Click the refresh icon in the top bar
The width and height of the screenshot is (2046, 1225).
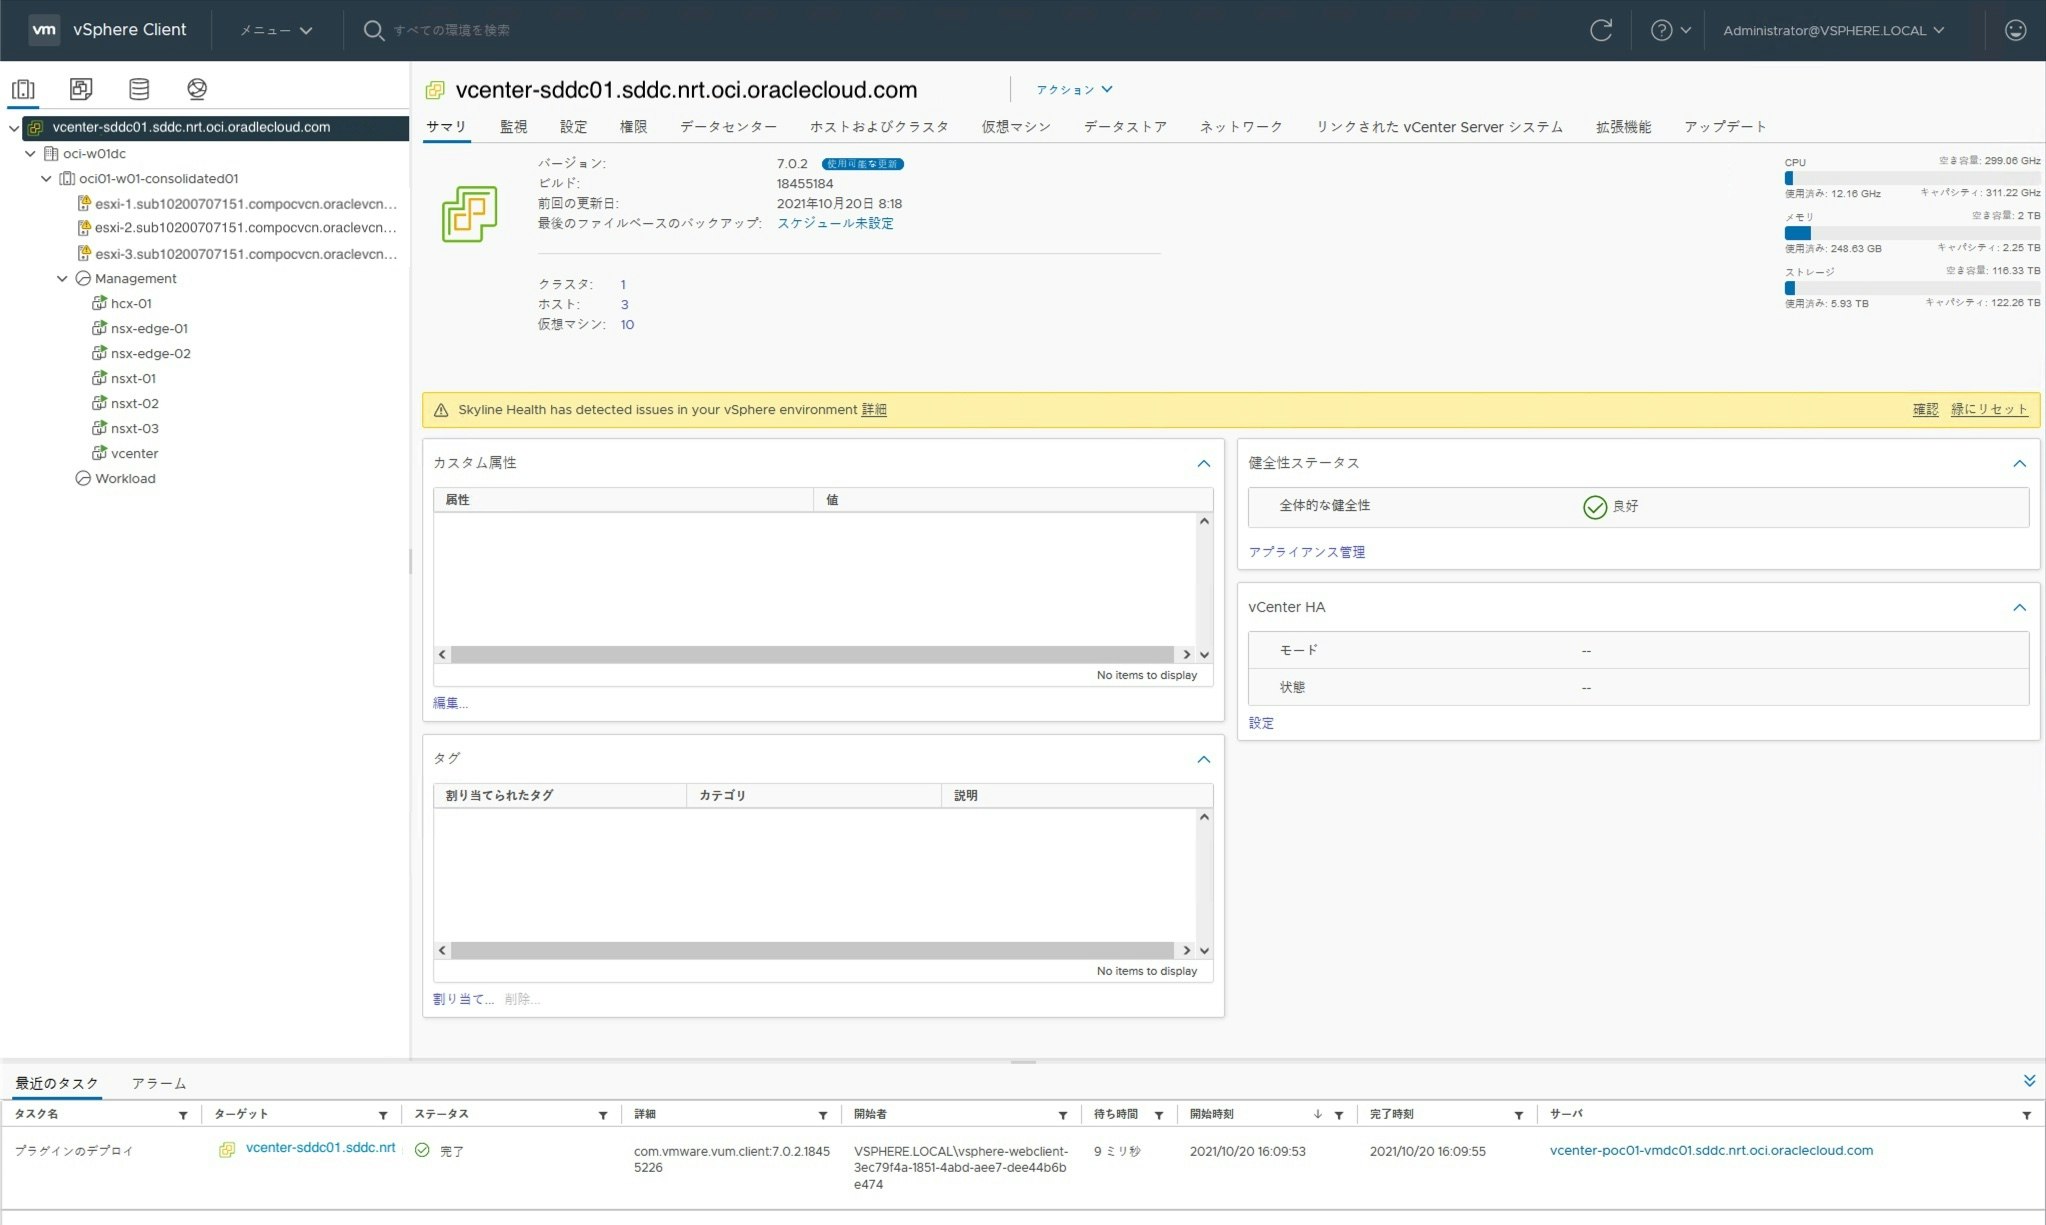click(x=1601, y=30)
